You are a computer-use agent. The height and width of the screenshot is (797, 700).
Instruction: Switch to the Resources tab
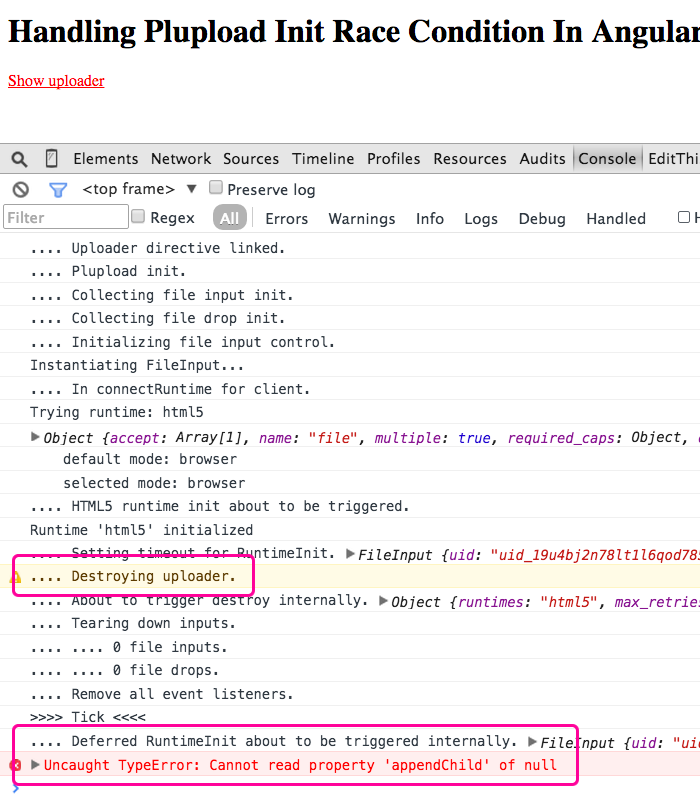coord(470,159)
